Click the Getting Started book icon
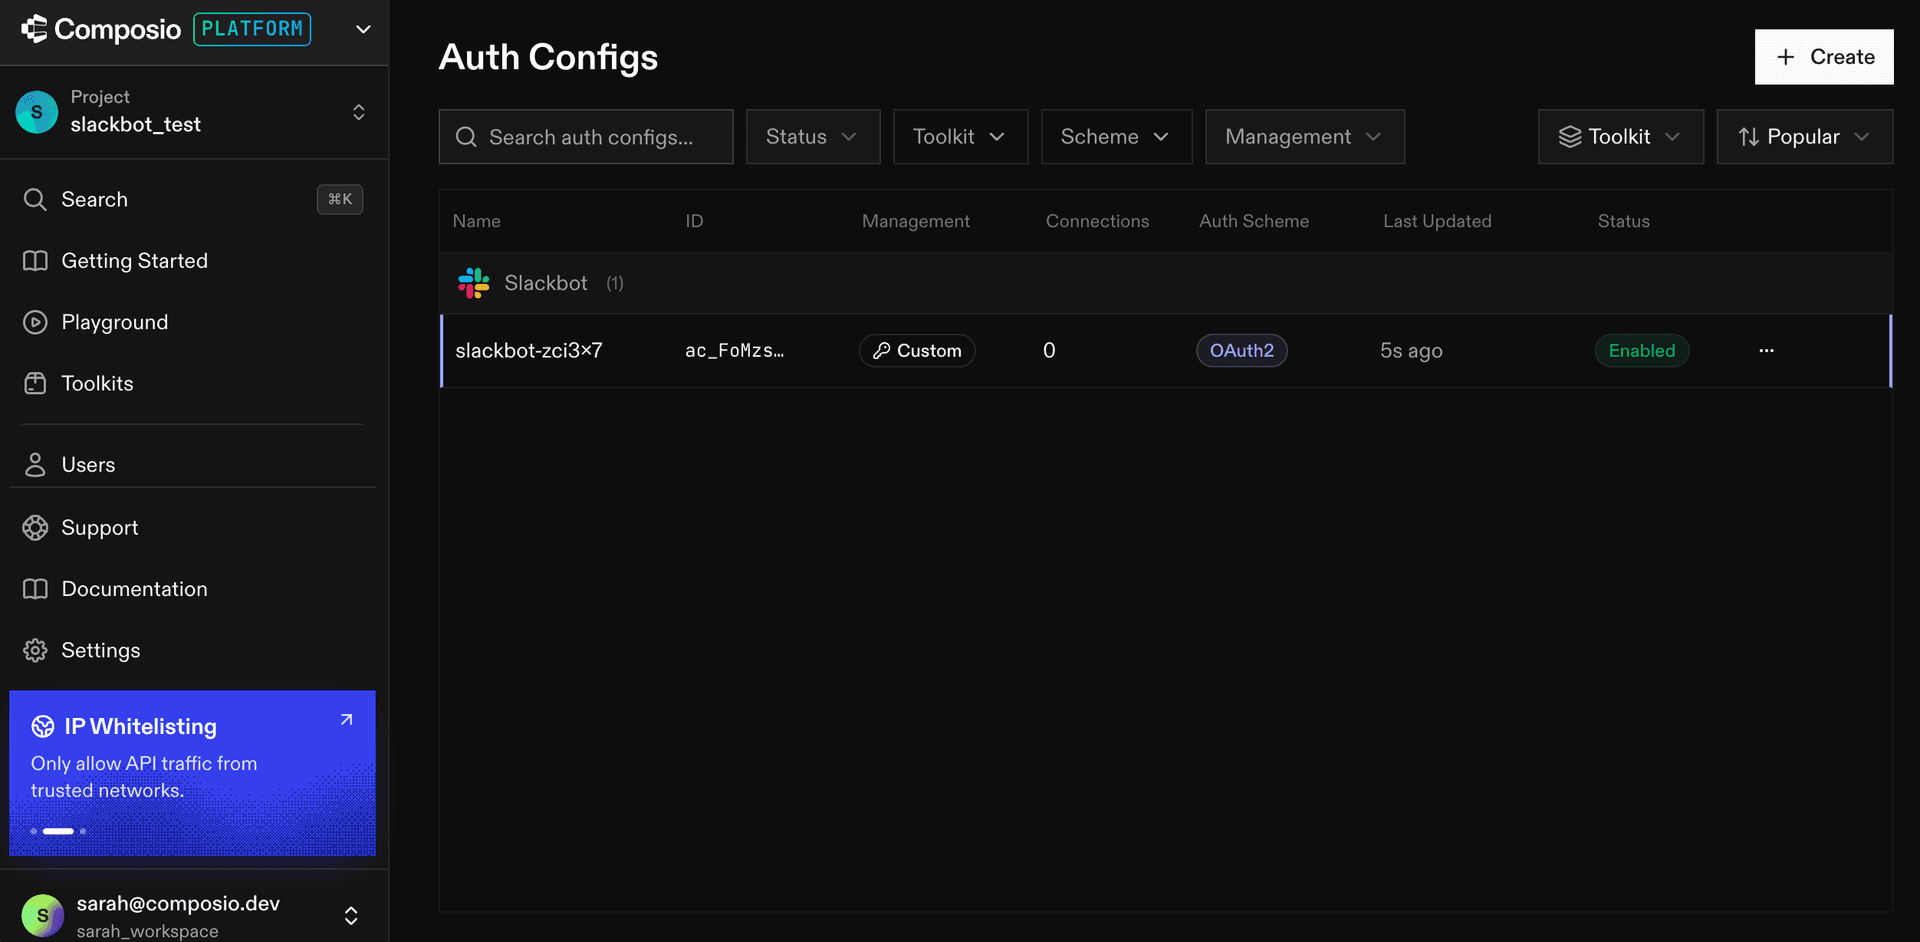This screenshot has width=1920, height=942. click(35, 261)
